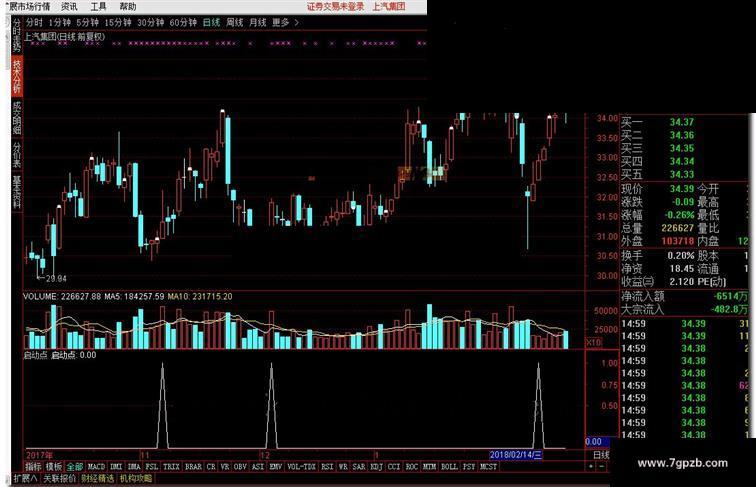
Task: Open 分时走势 sidebar tab
Action: coord(17,35)
